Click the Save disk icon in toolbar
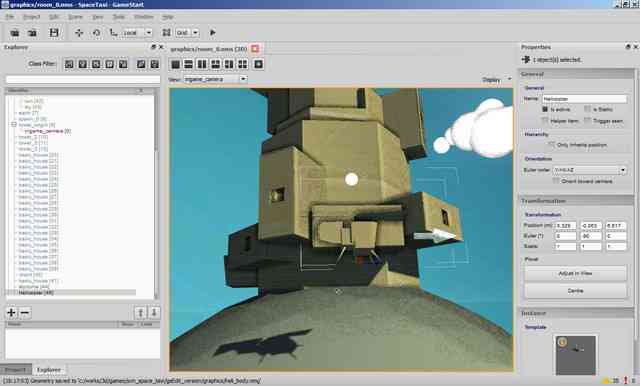640x386 pixels. pos(54,33)
